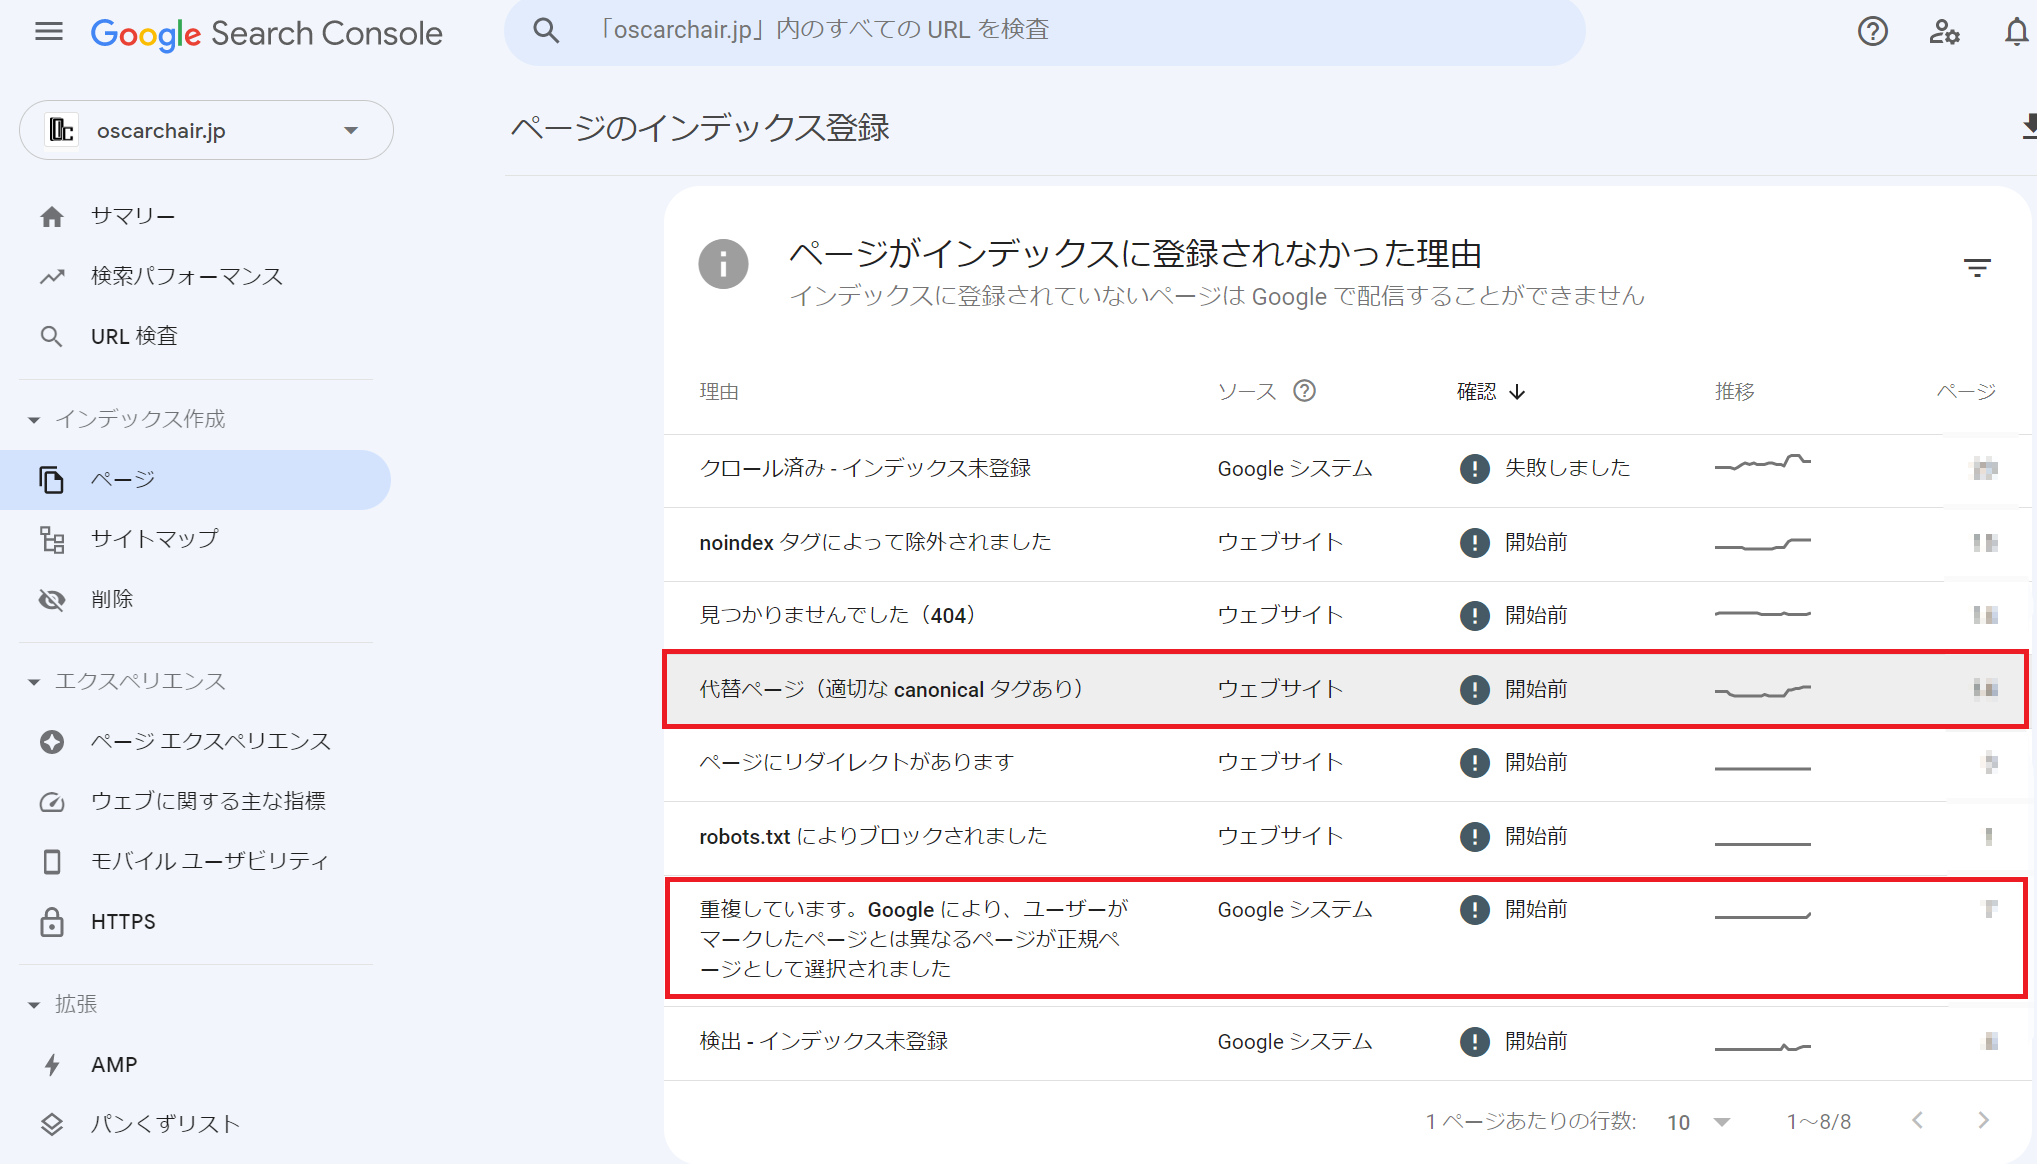Open サイトマップ in sidebar
The image size is (2037, 1164).
coord(154,539)
